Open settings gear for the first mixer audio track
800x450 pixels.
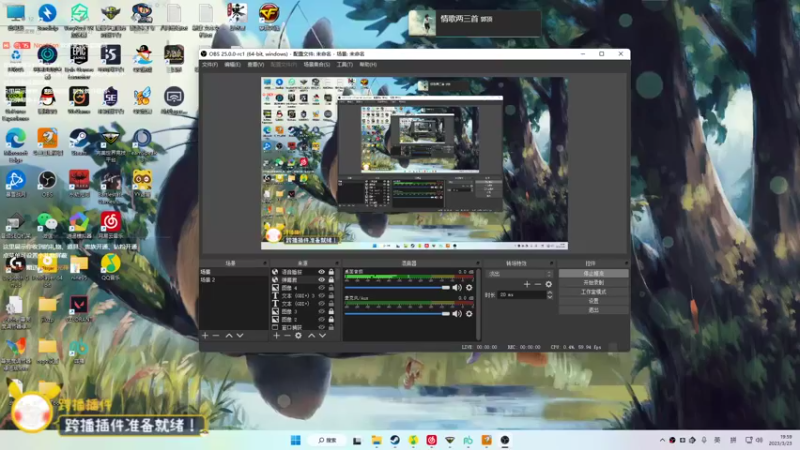[x=469, y=288]
